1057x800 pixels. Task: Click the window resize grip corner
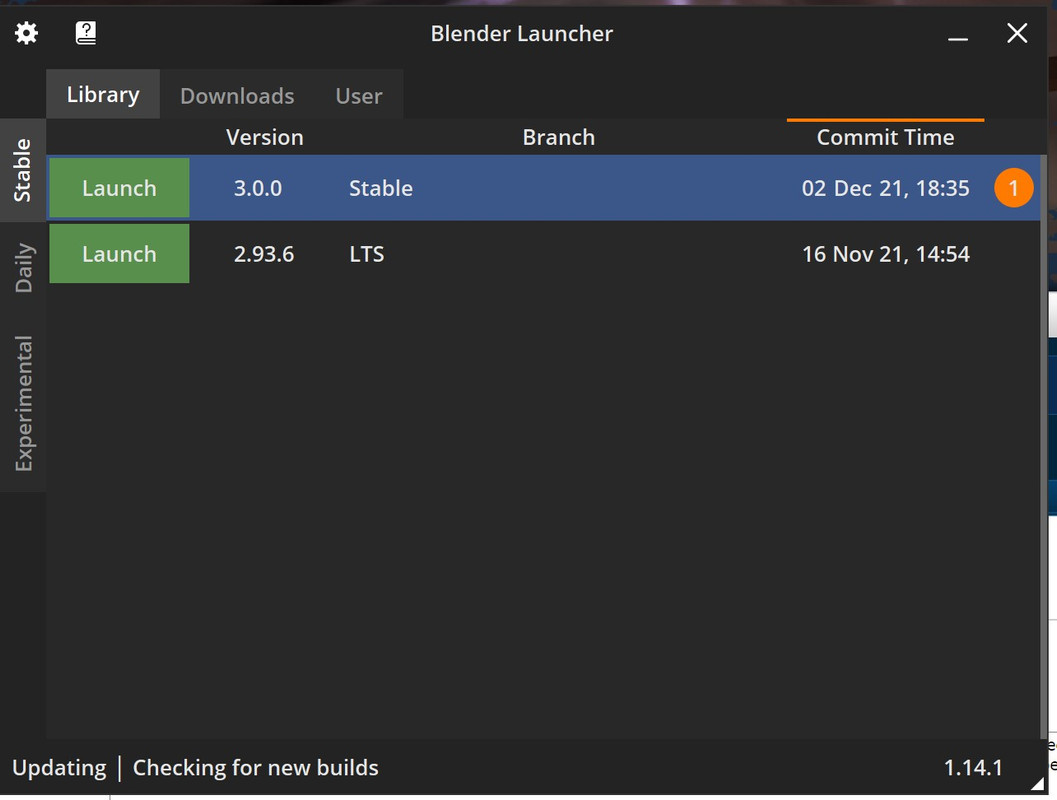point(1039,783)
